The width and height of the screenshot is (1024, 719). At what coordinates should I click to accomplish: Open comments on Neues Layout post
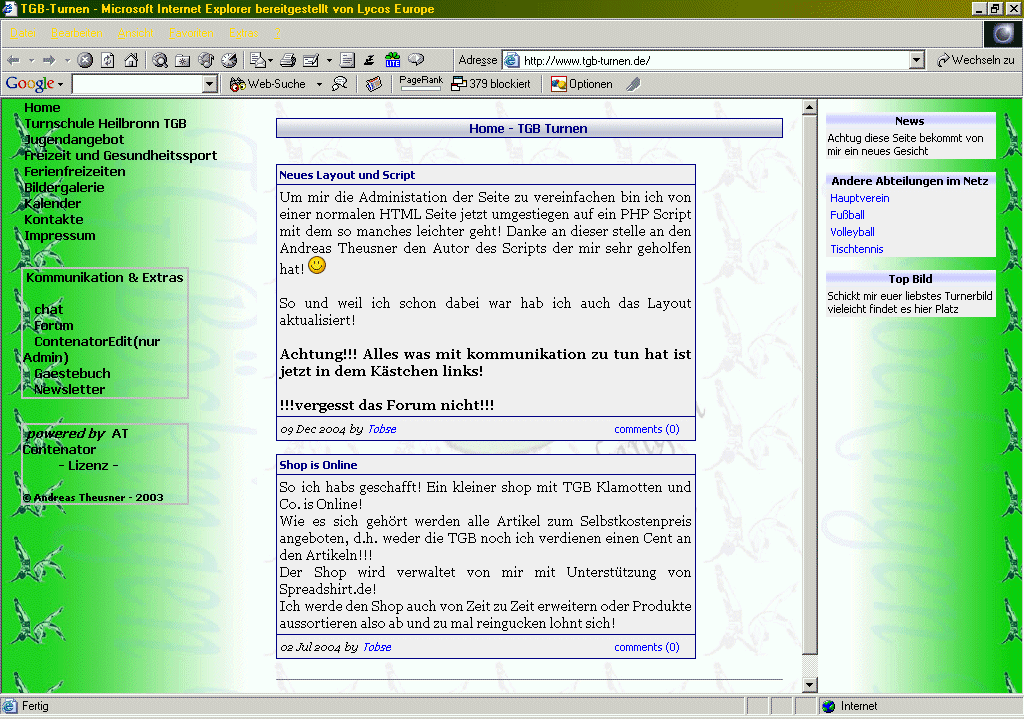tap(647, 429)
